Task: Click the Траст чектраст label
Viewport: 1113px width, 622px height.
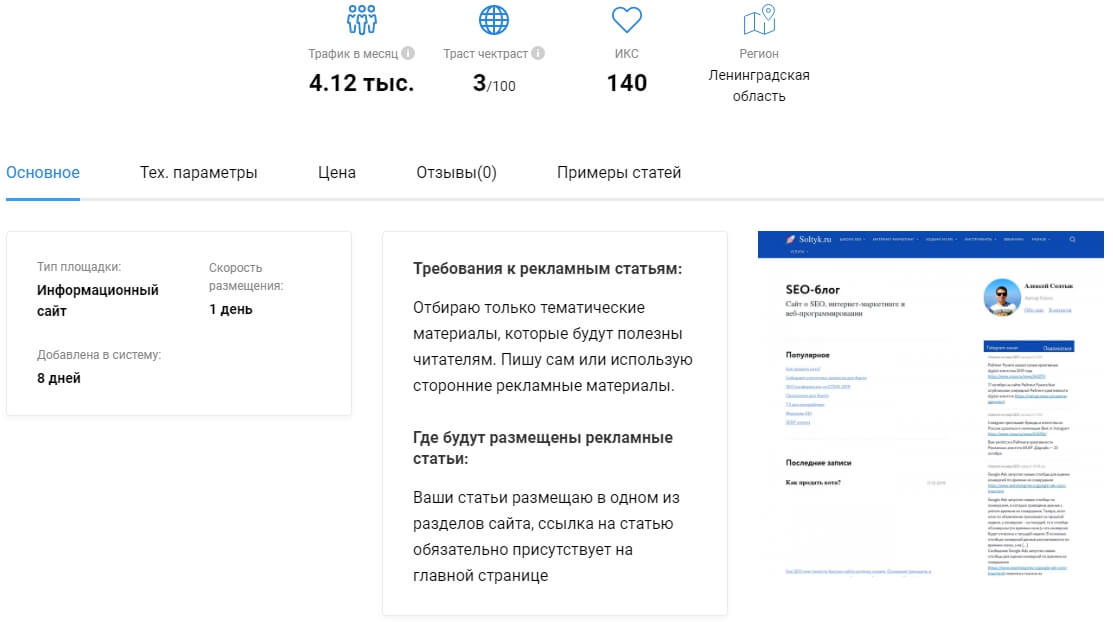Action: [x=486, y=54]
